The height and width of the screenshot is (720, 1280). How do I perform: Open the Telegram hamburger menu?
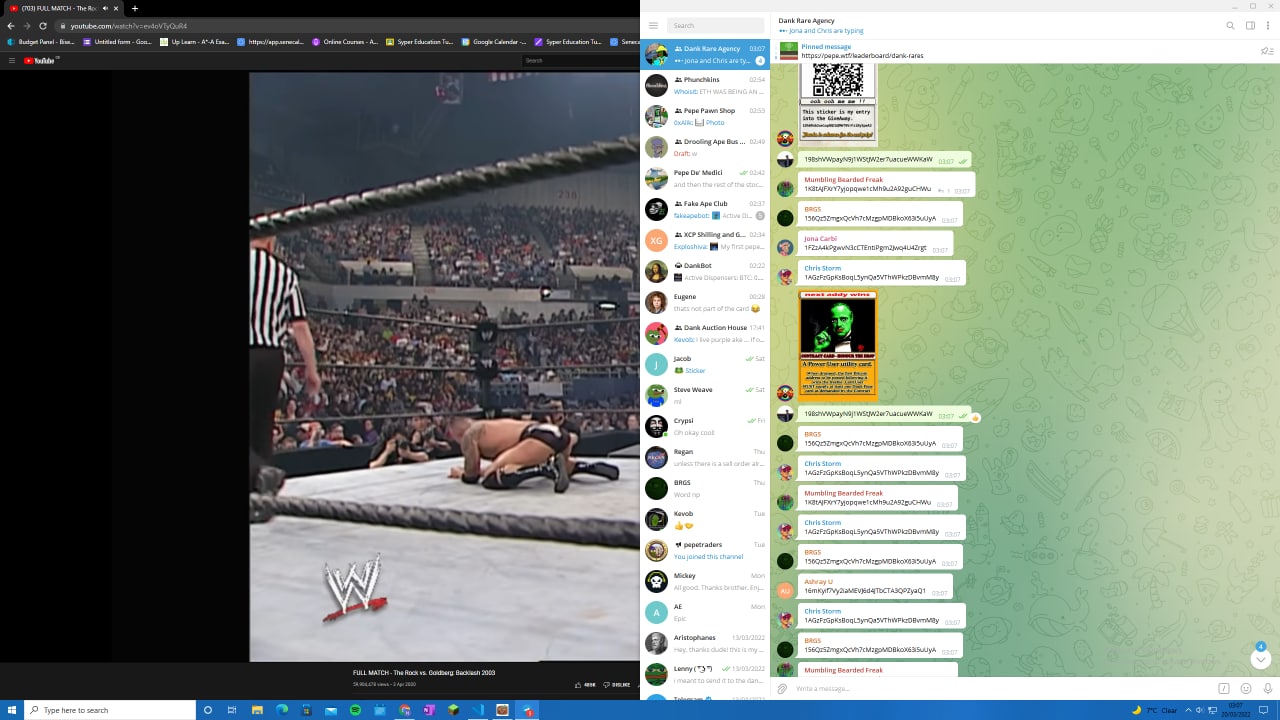pyautogui.click(x=653, y=26)
